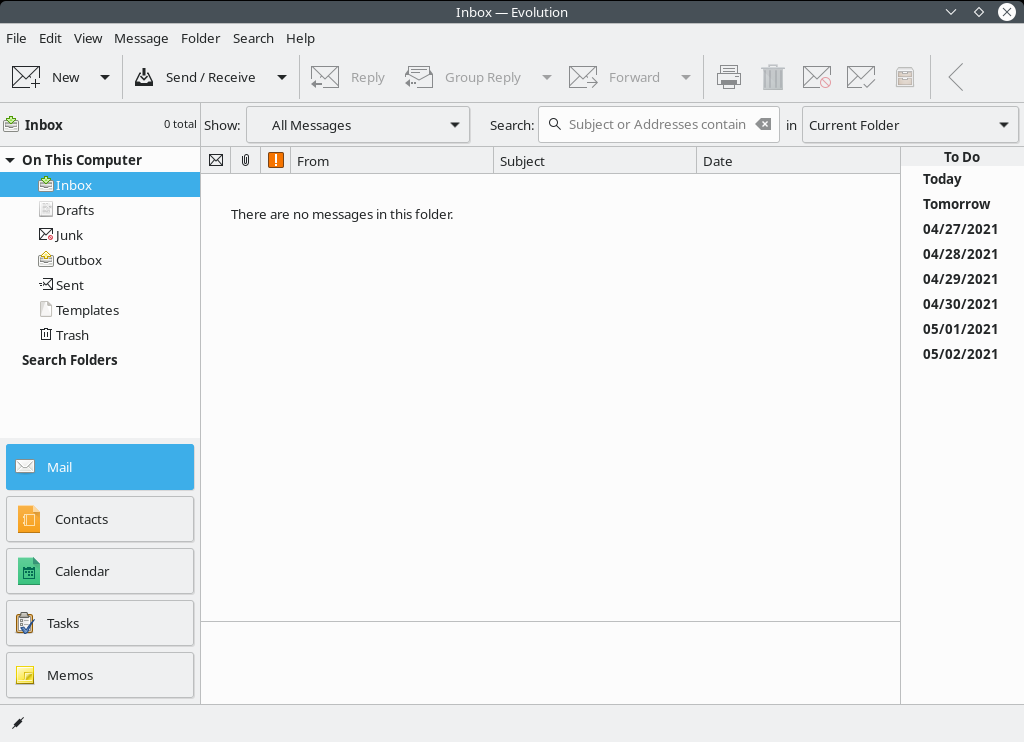Sort by the flagged column header
Image resolution: width=1024 pixels, height=742 pixels.
(x=276, y=160)
